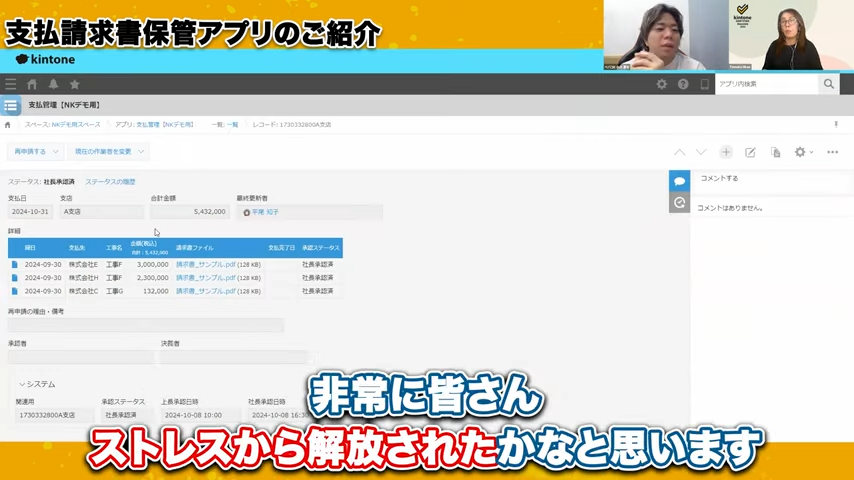This screenshot has width=854, height=480.
Task: Click the left presenter's webcam thumbnail
Action: click(666, 35)
